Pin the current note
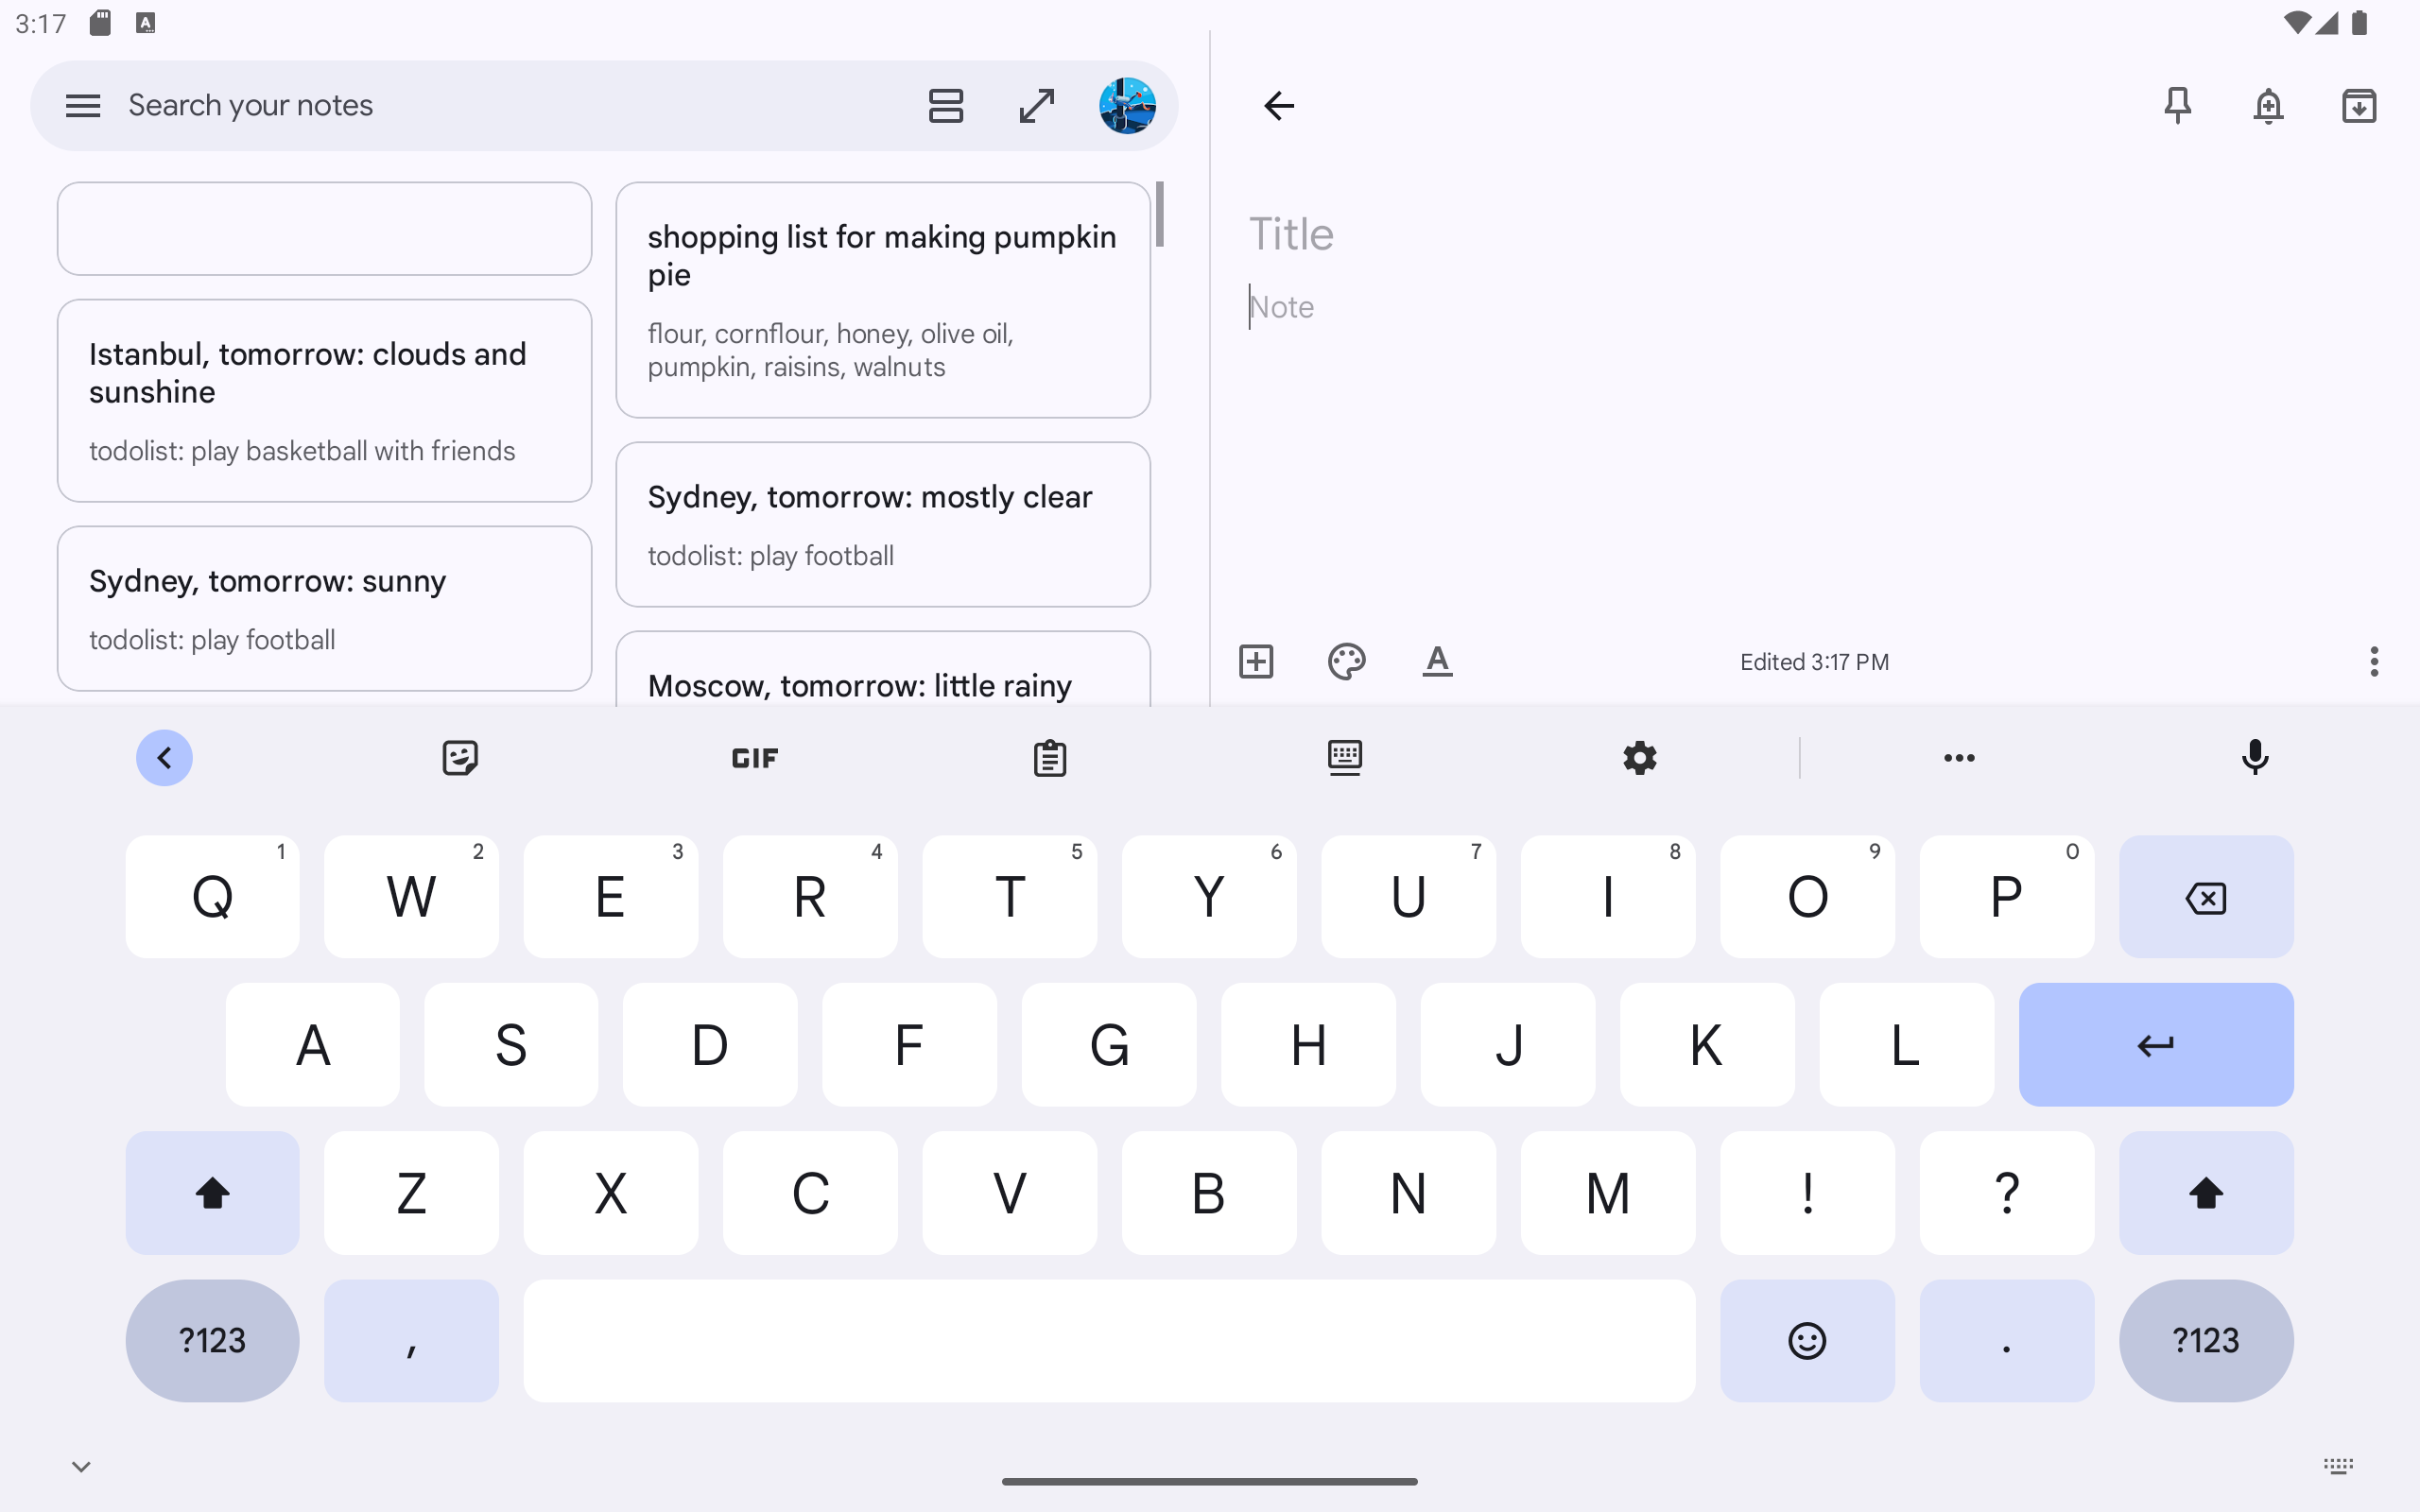This screenshot has height=1512, width=2420. [2177, 105]
